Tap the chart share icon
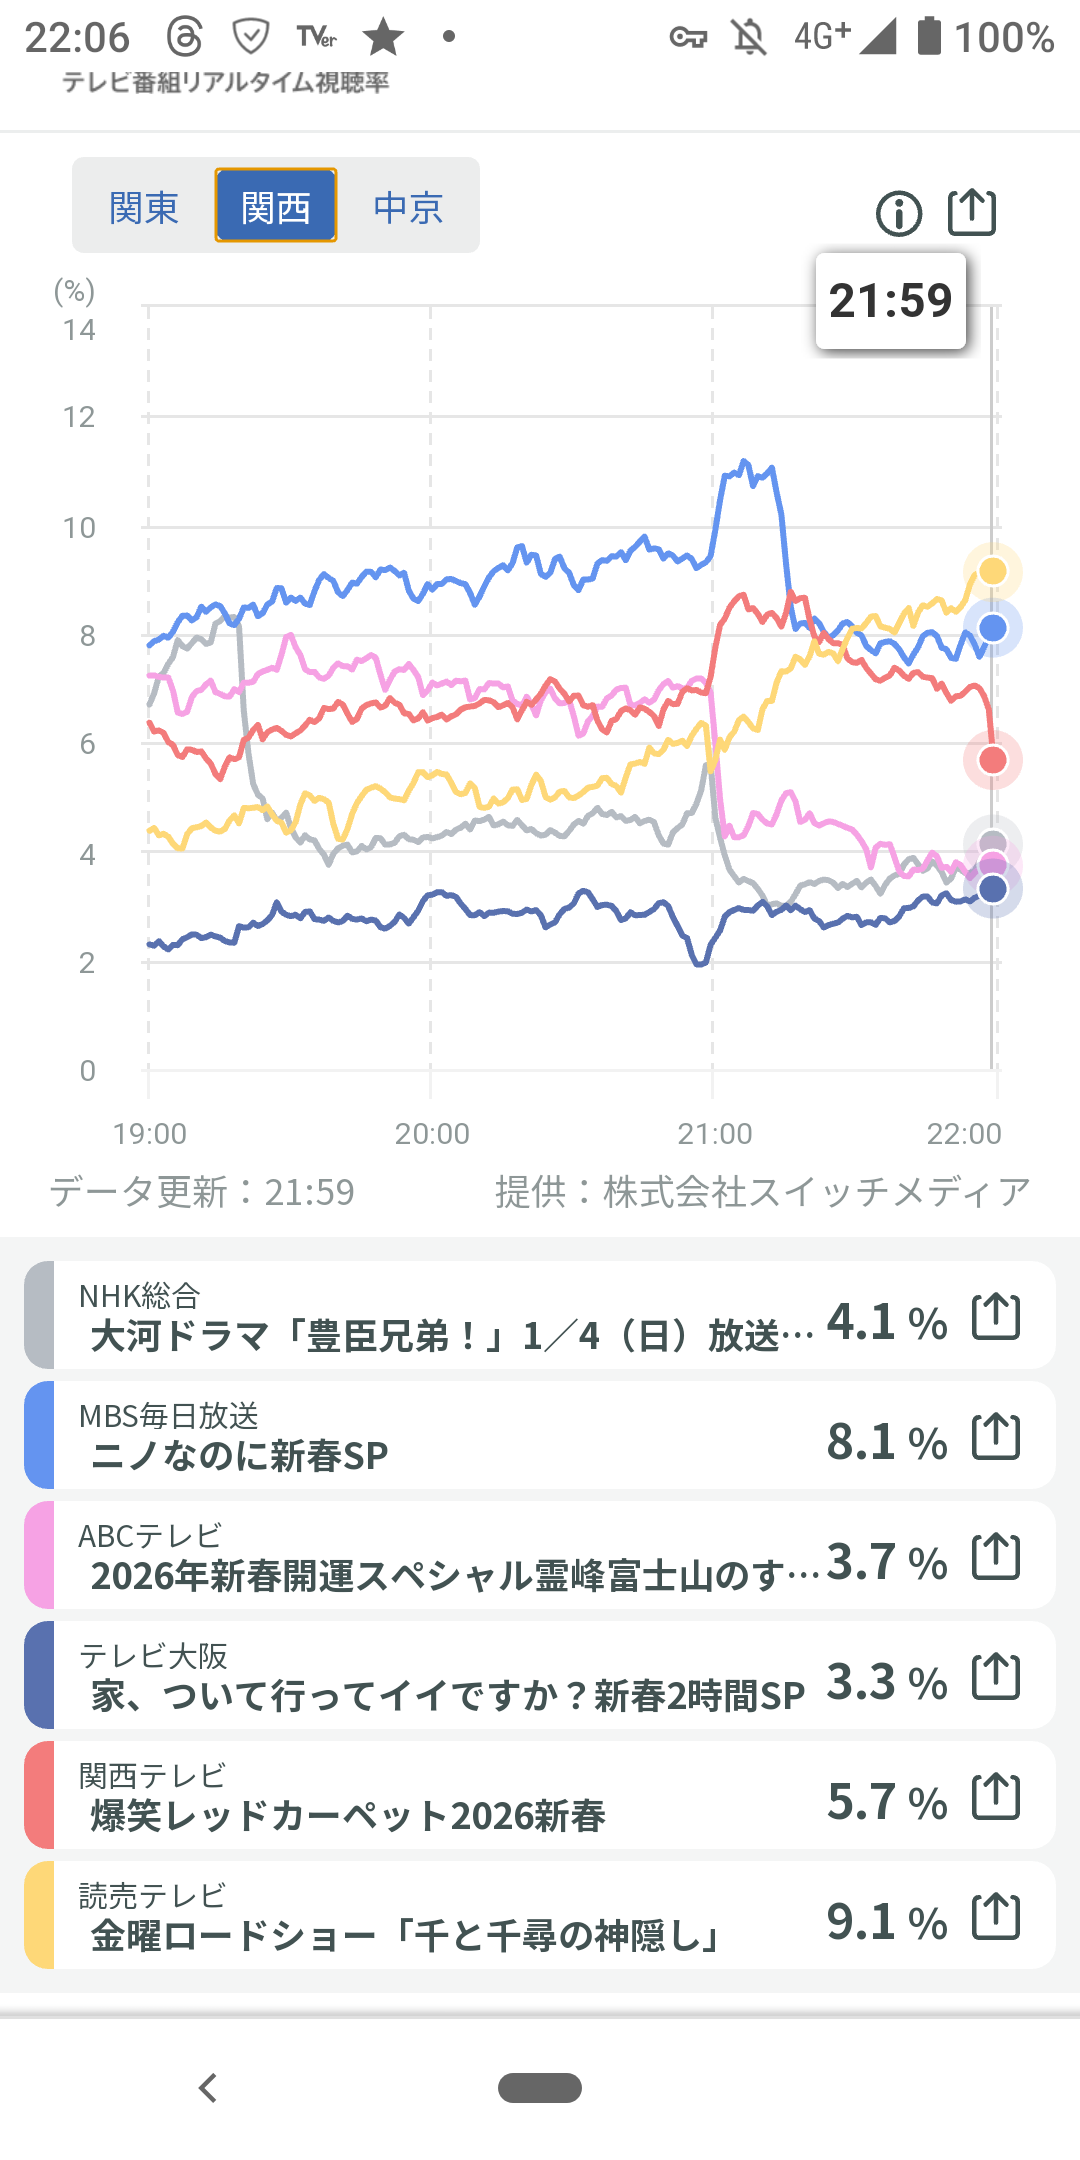The width and height of the screenshot is (1080, 2160). [x=971, y=213]
